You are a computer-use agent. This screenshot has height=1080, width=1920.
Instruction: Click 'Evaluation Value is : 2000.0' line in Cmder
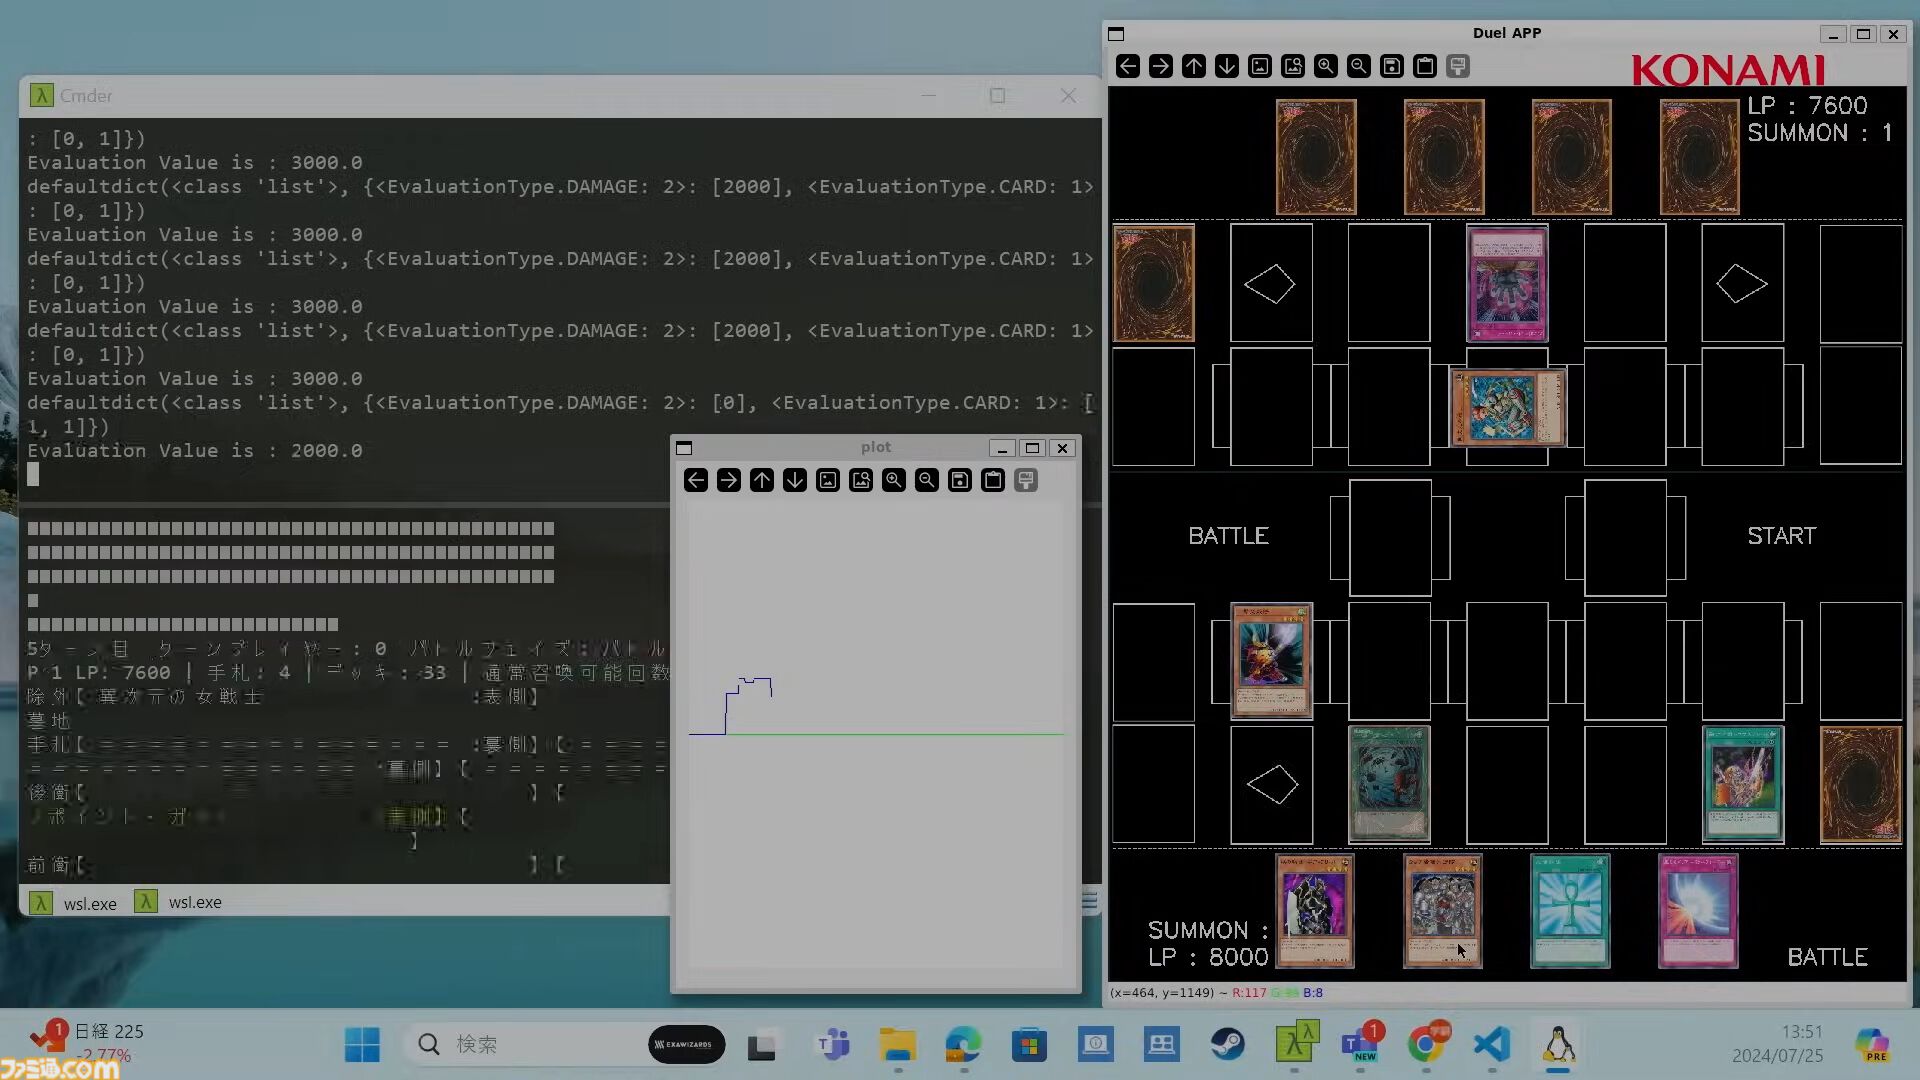coord(195,451)
